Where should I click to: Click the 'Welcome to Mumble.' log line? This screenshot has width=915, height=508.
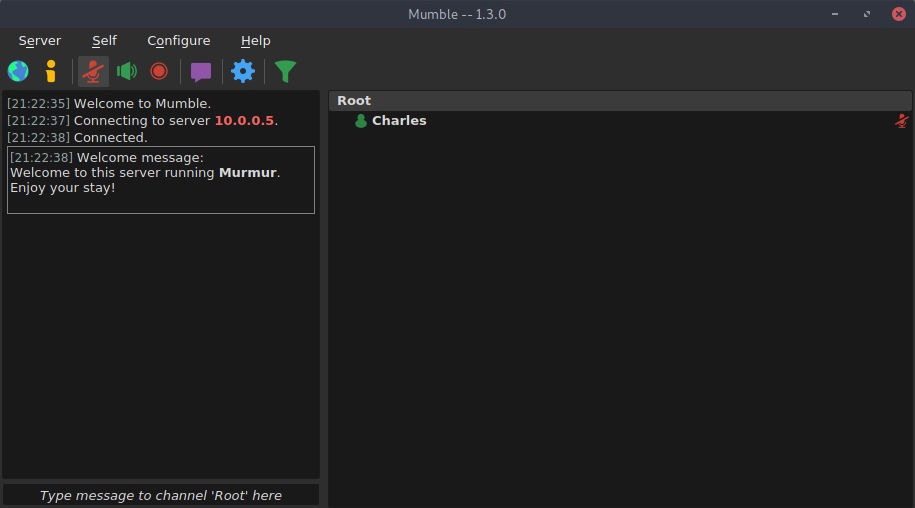coord(109,104)
